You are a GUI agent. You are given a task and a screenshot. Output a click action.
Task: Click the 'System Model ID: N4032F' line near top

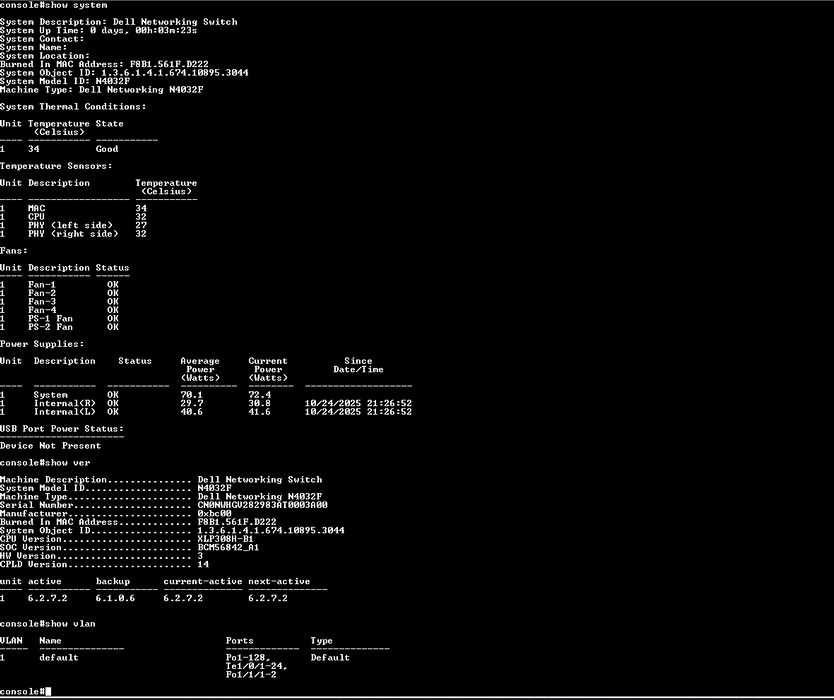tap(65, 81)
